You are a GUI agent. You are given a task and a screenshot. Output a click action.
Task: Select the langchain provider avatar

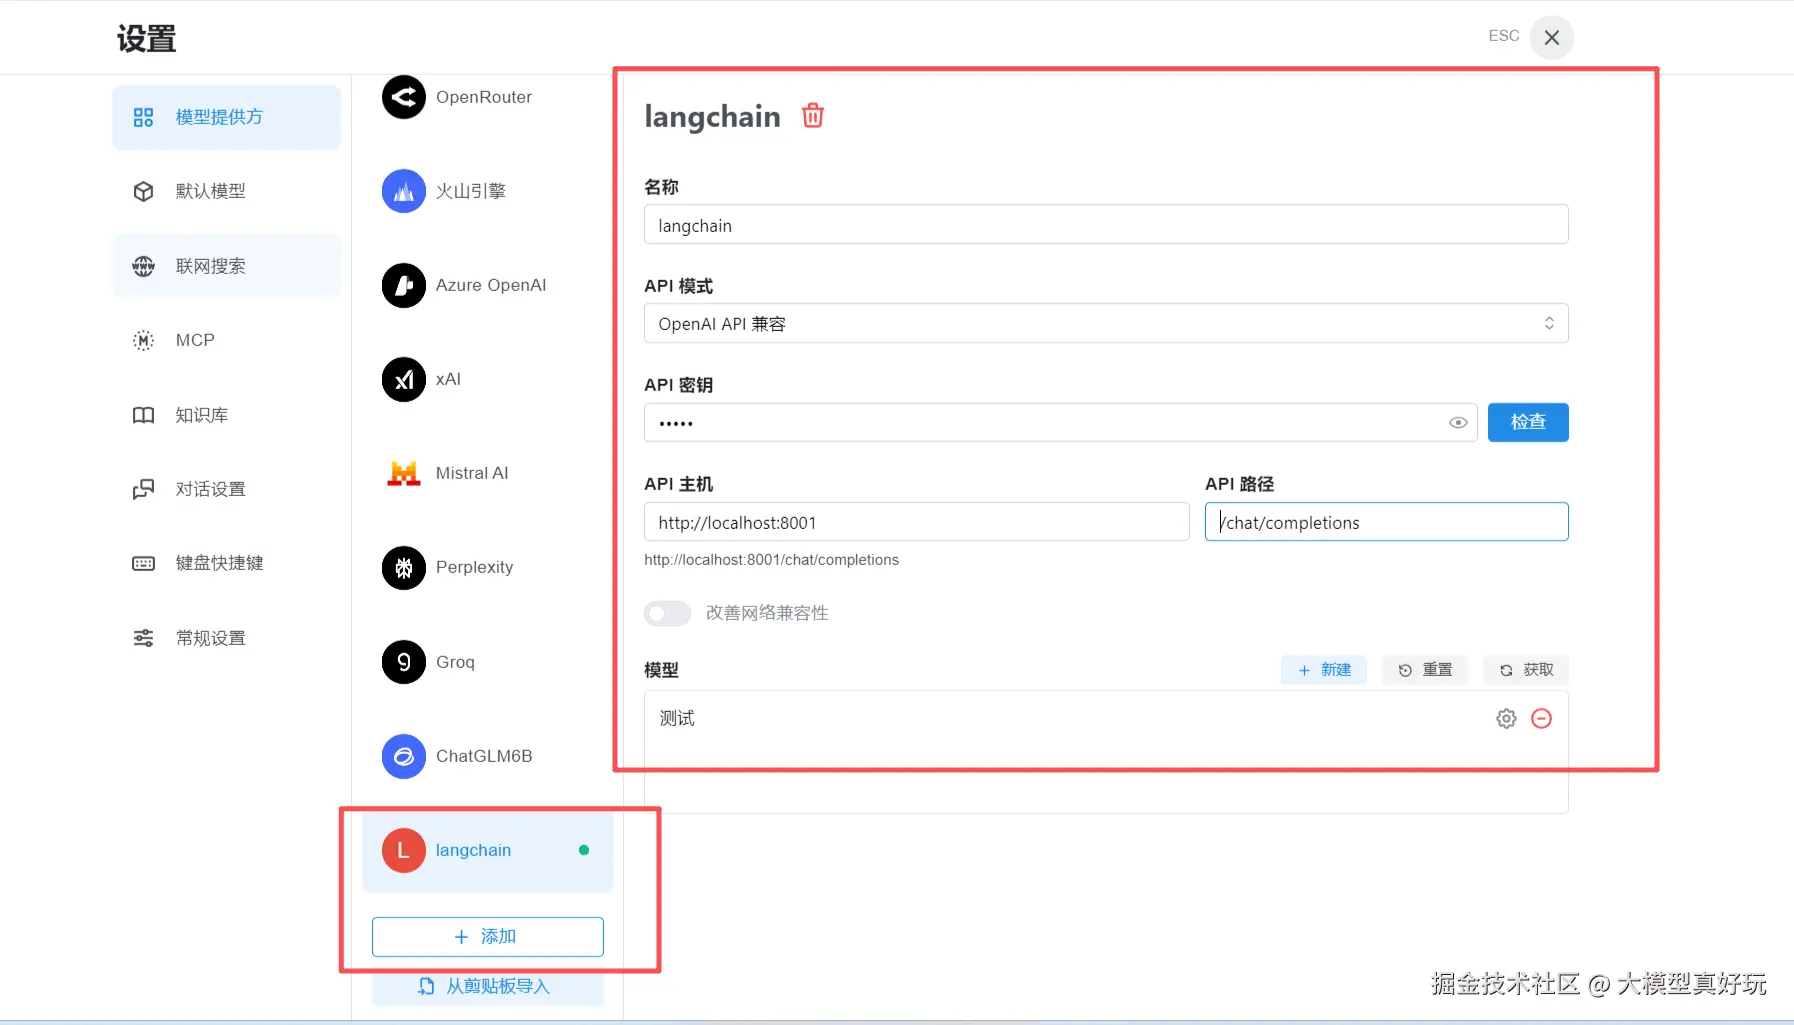click(x=404, y=850)
